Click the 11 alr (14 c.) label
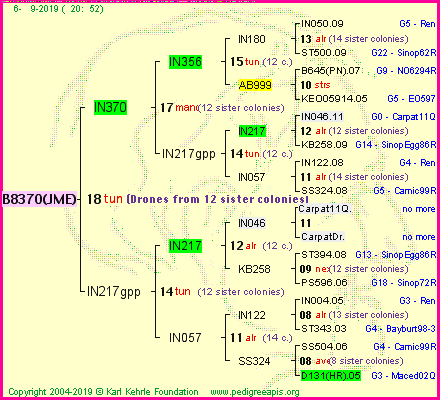Viewport: 440px width, 400px height. pyautogui.click(x=261, y=338)
